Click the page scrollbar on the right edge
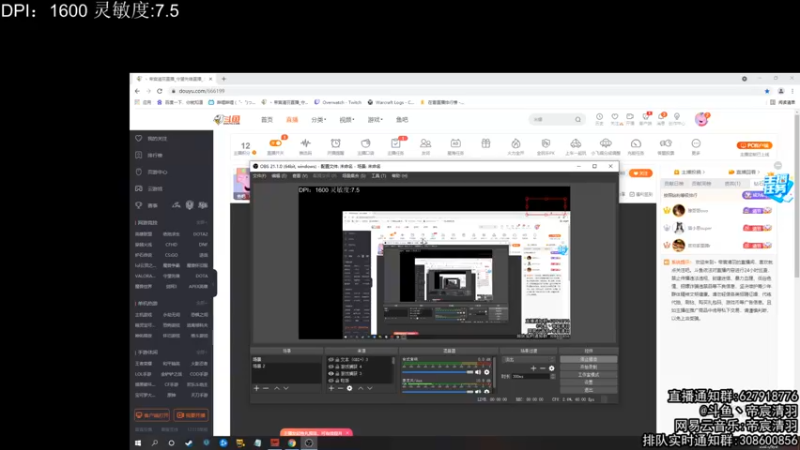The width and height of the screenshot is (800, 450). [x=796, y=196]
